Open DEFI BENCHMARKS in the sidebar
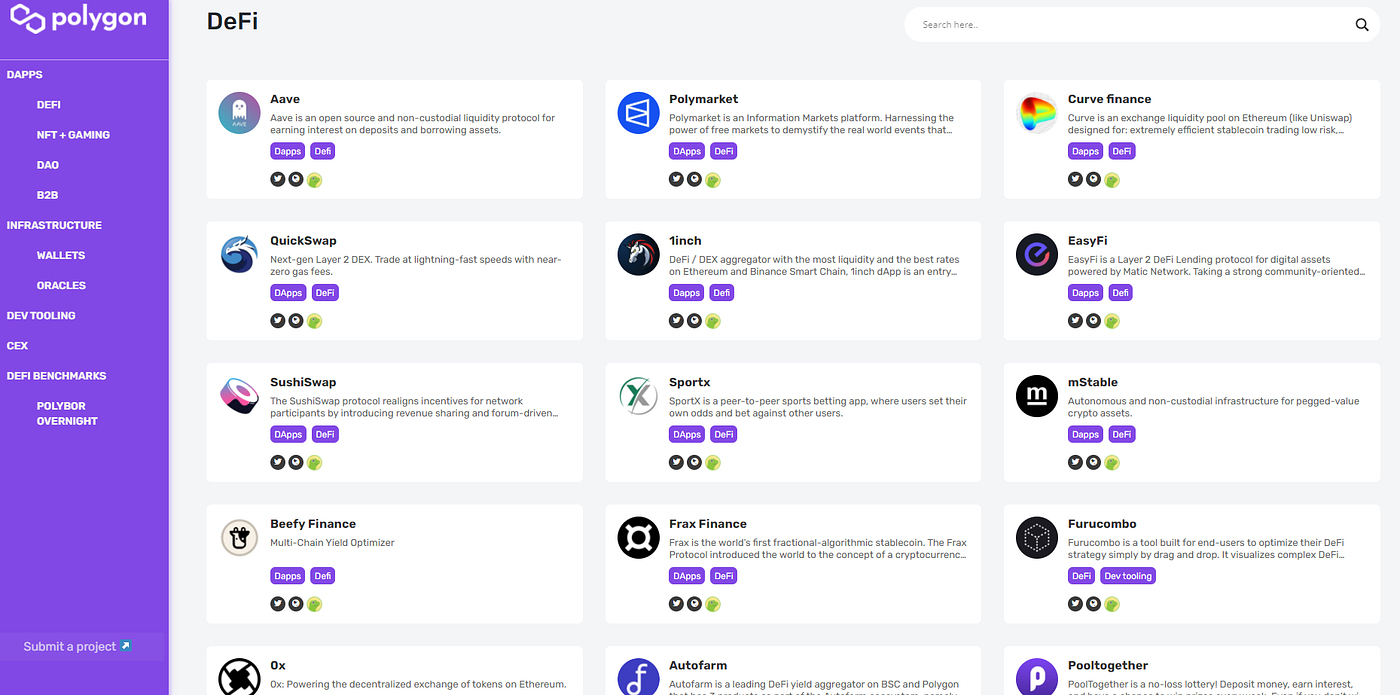This screenshot has height=695, width=1400. 56,375
